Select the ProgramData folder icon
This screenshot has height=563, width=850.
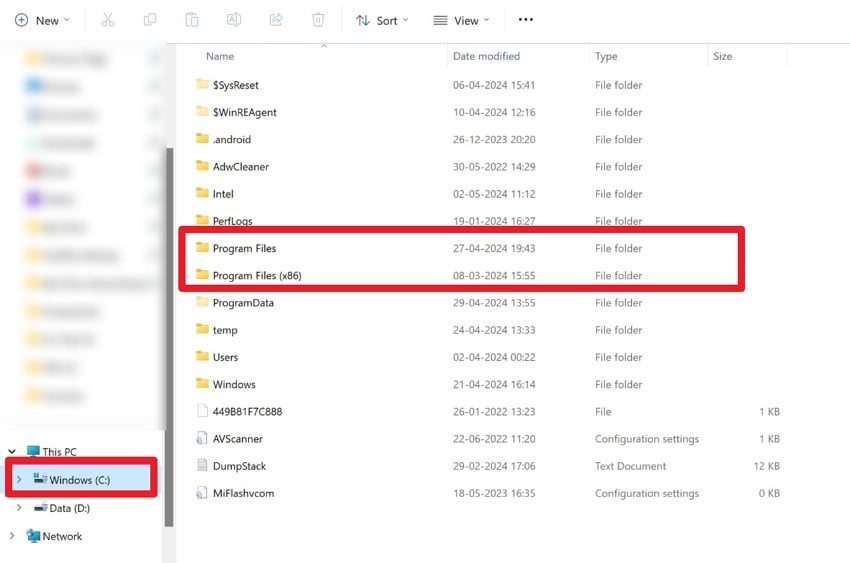[x=202, y=301]
